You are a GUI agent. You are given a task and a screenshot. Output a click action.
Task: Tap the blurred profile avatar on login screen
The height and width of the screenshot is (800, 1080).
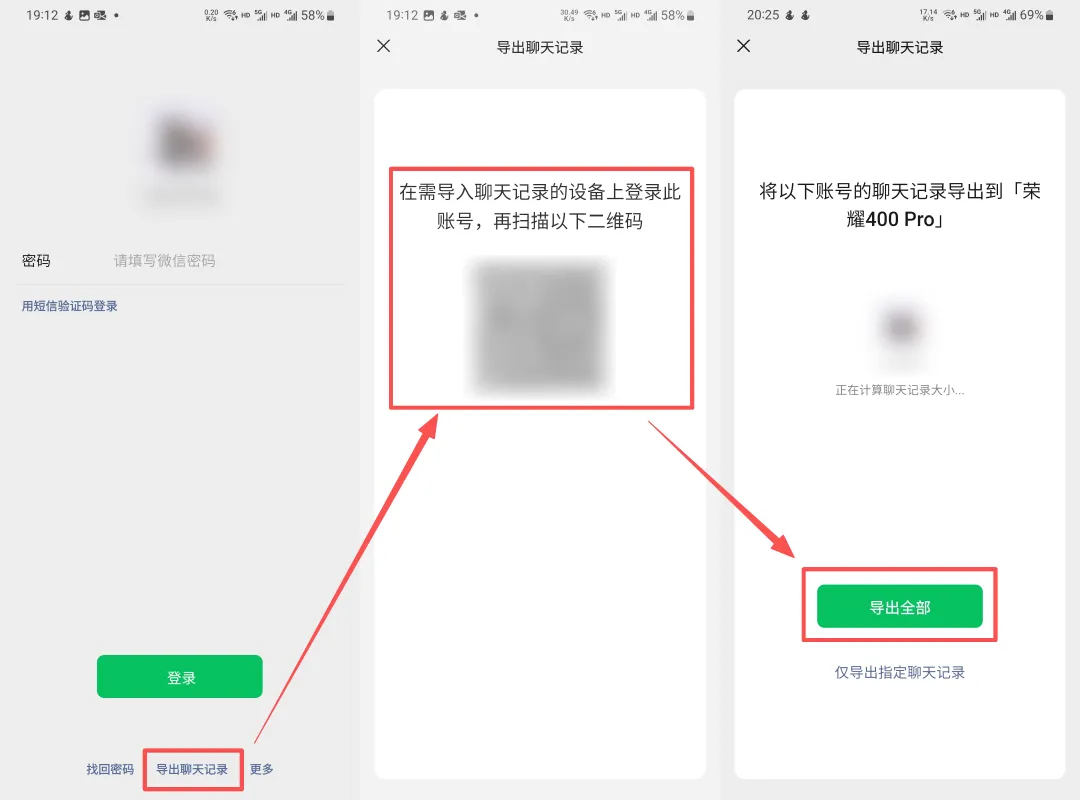[x=183, y=145]
